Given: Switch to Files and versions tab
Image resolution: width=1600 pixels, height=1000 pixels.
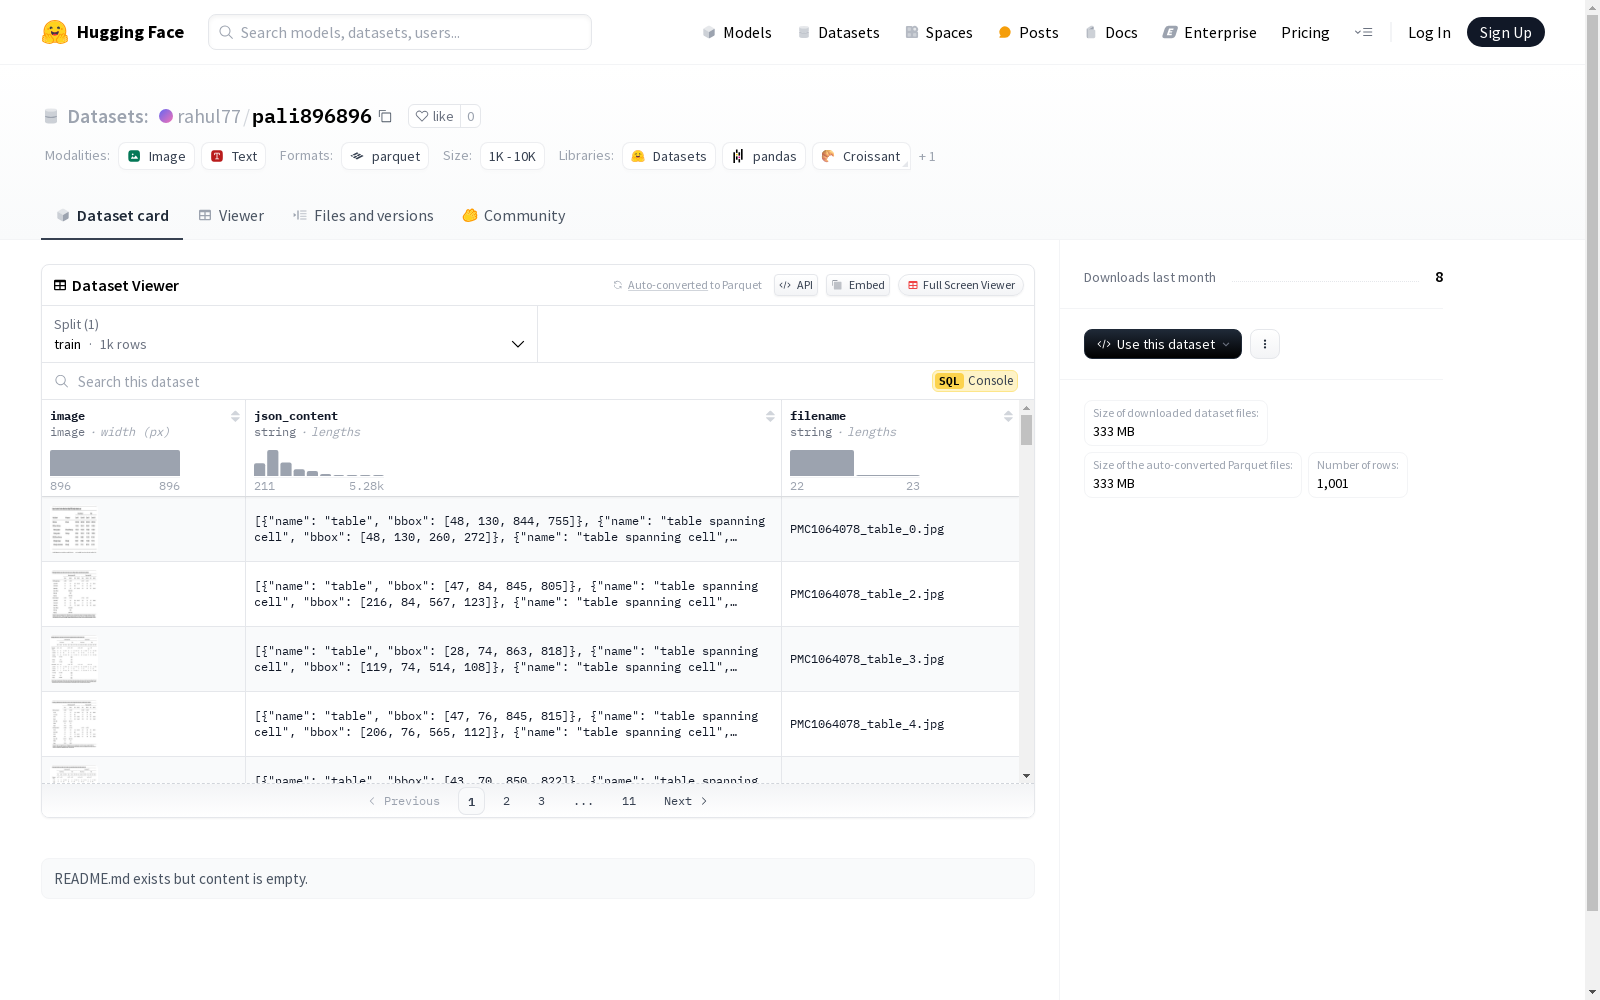Looking at the screenshot, I should click(363, 216).
